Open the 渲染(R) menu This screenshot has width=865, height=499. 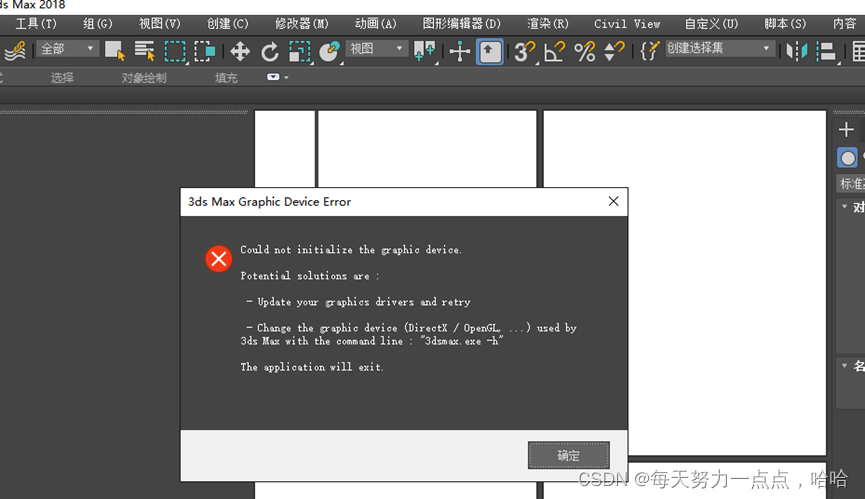tap(547, 24)
